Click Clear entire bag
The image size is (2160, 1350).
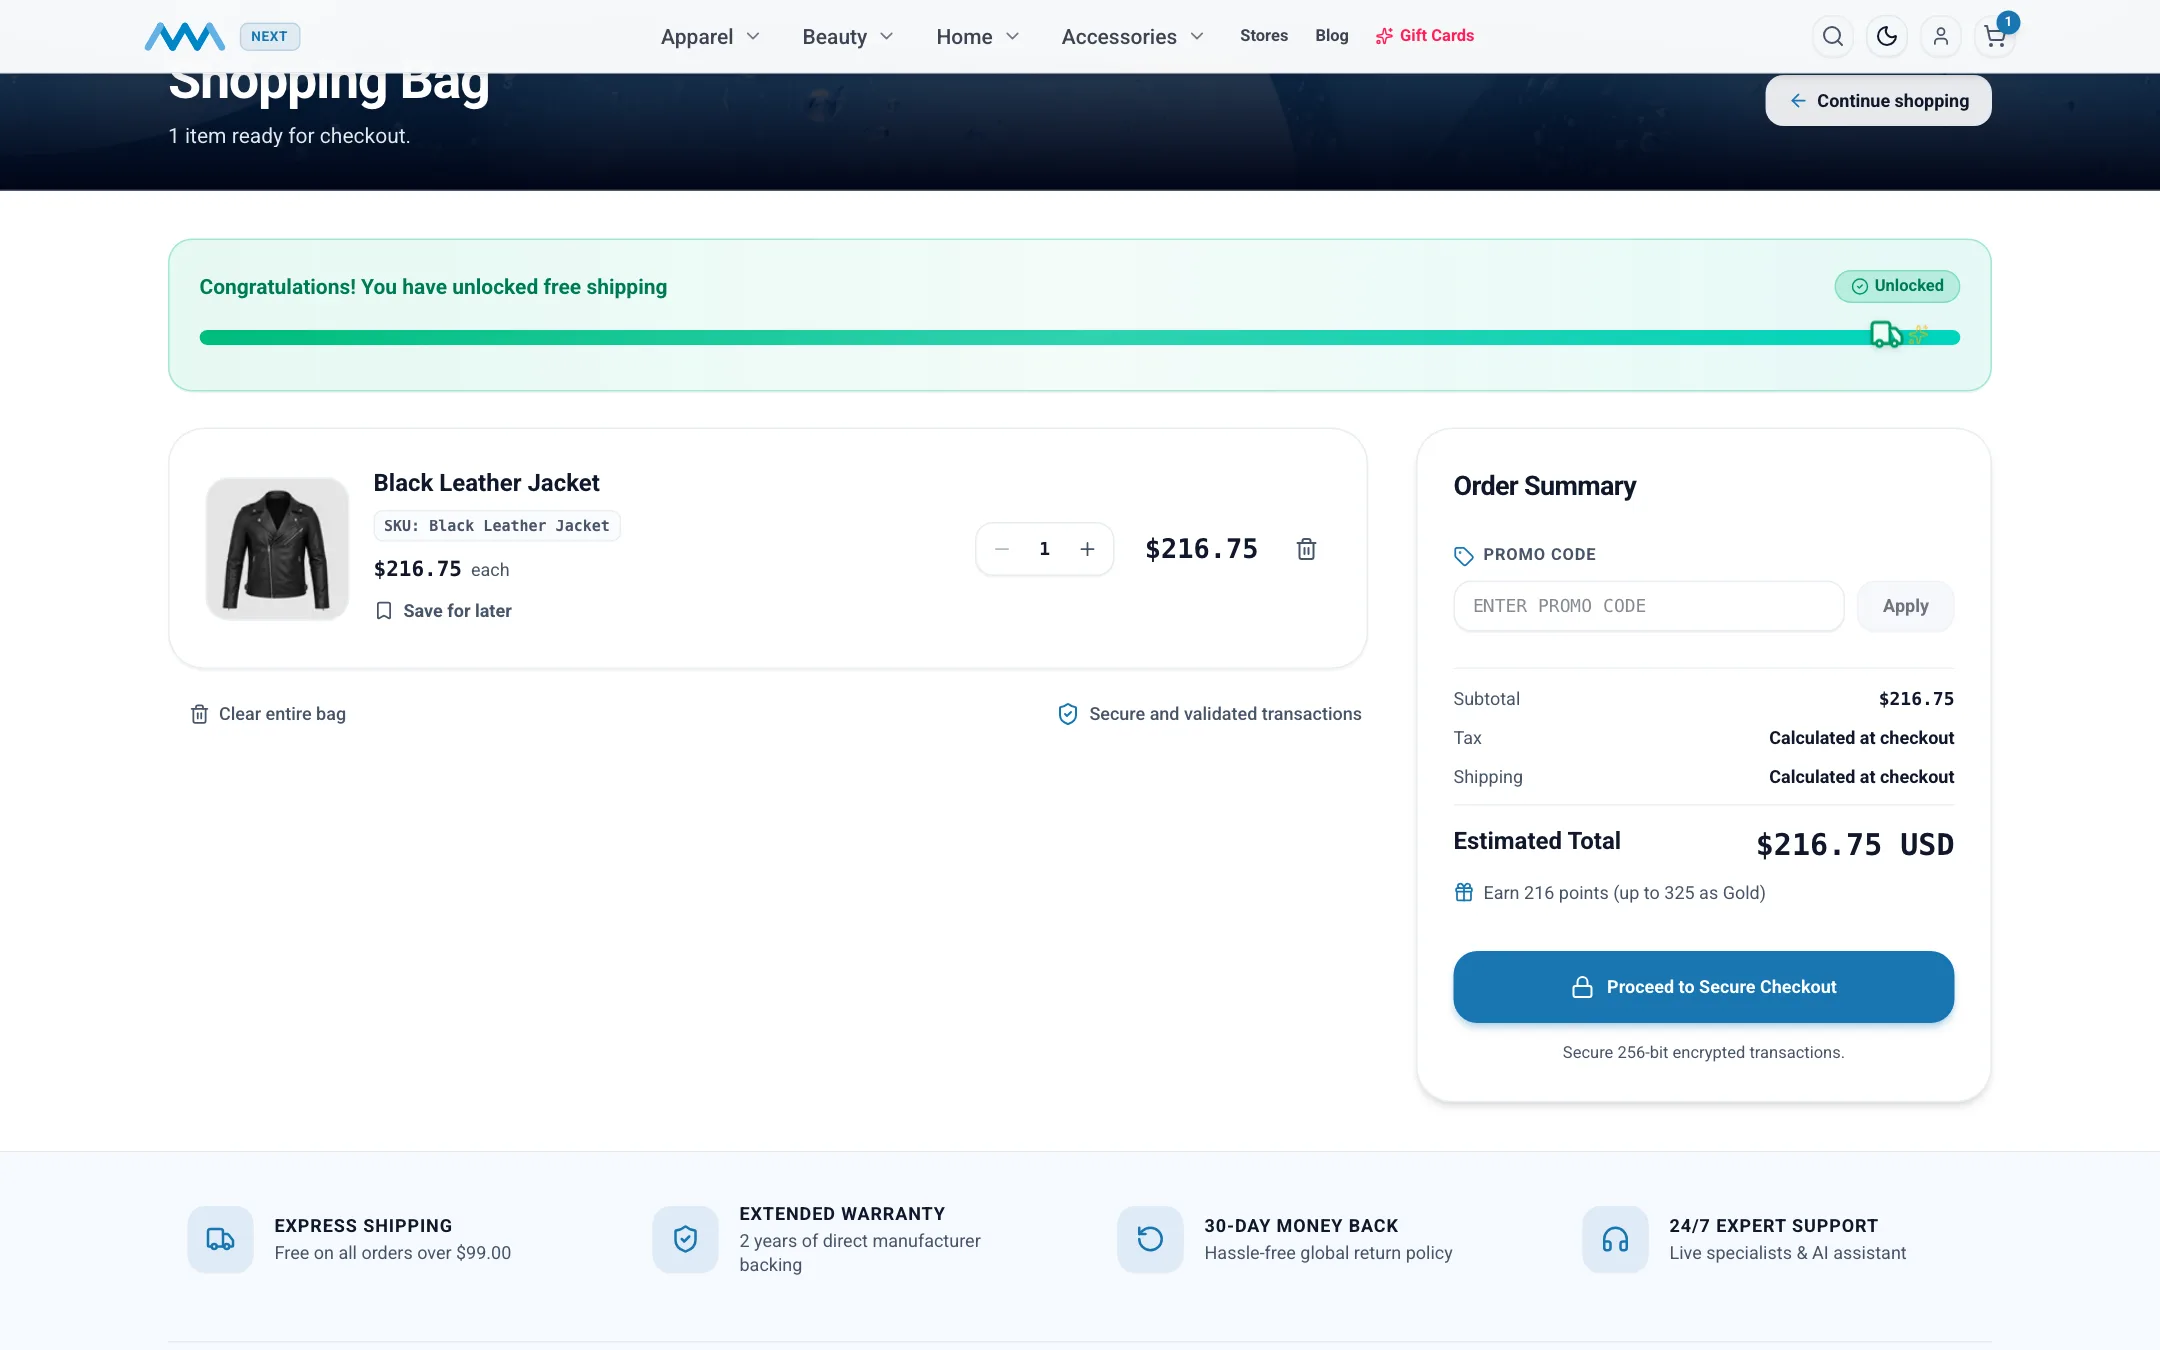pos(268,714)
